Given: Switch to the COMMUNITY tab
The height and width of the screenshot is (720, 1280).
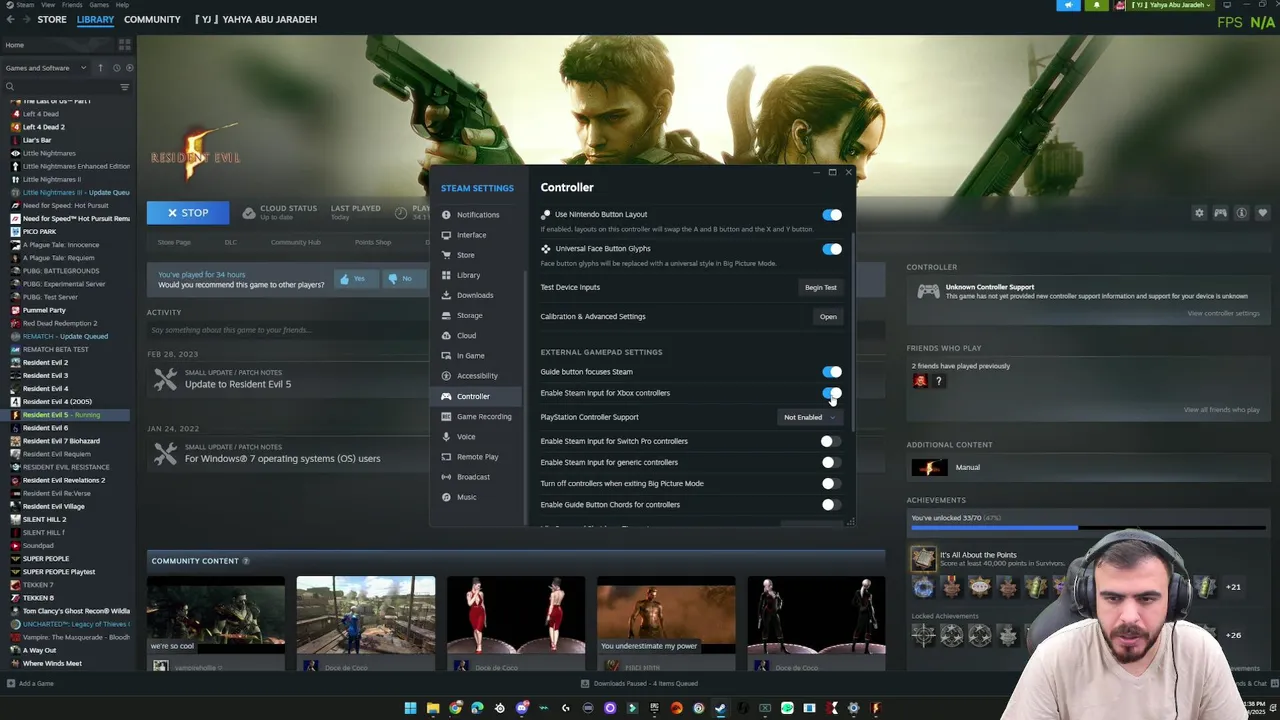Looking at the screenshot, I should coord(152,19).
